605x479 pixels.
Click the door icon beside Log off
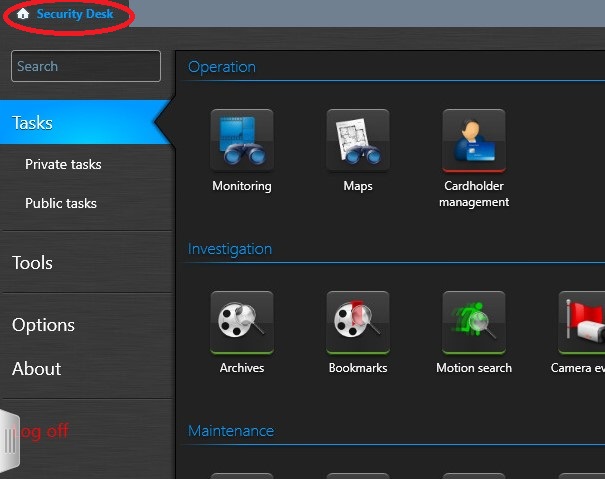coord(9,439)
